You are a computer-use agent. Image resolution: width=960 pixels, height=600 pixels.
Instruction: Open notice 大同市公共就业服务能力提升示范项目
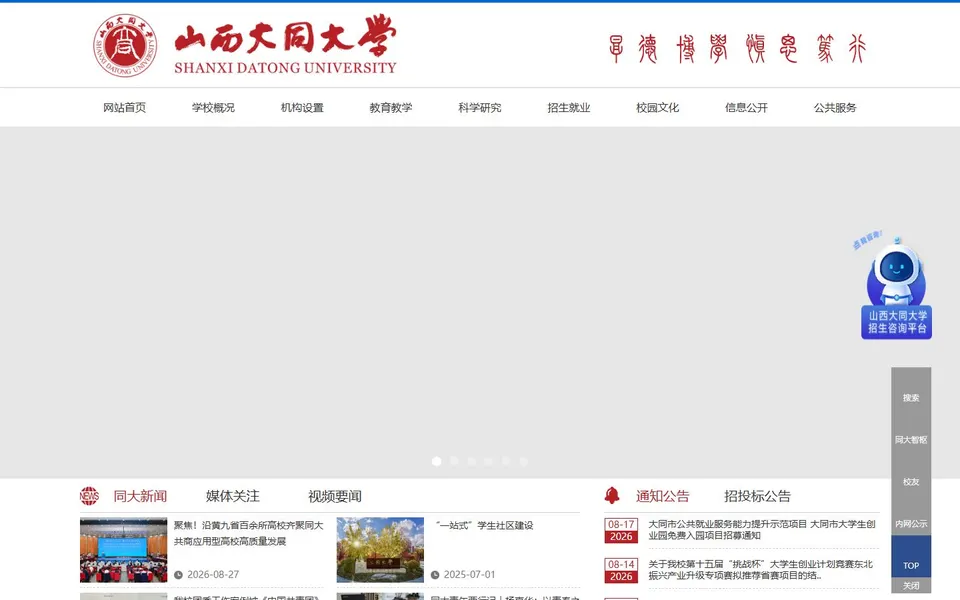pos(762,530)
